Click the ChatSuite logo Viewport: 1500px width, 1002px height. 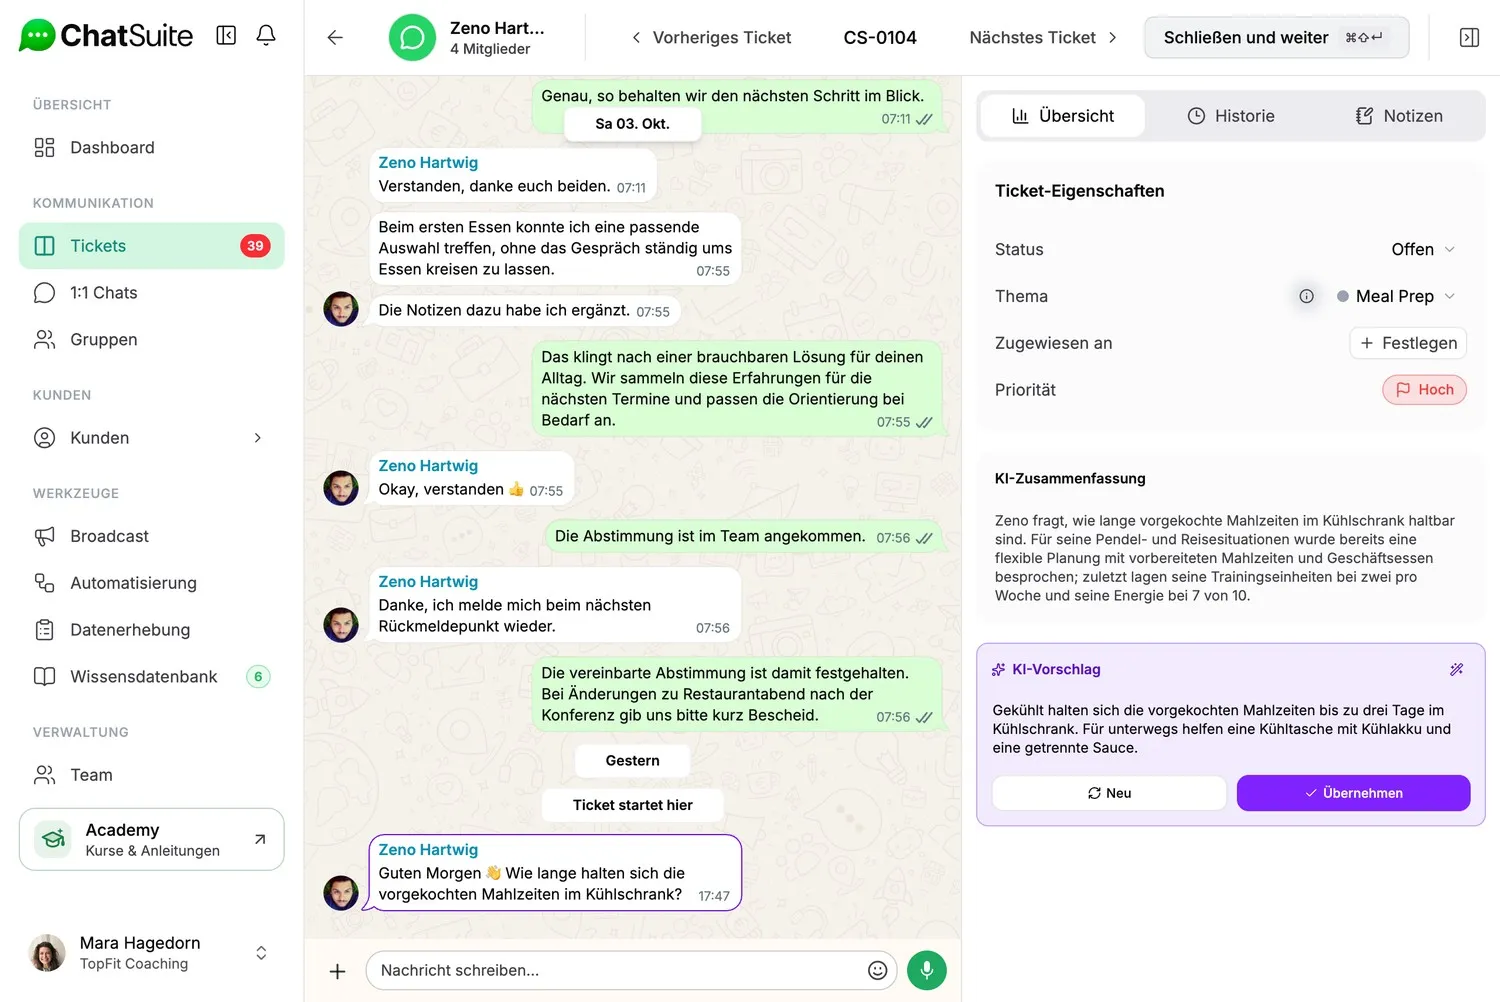[x=106, y=36]
